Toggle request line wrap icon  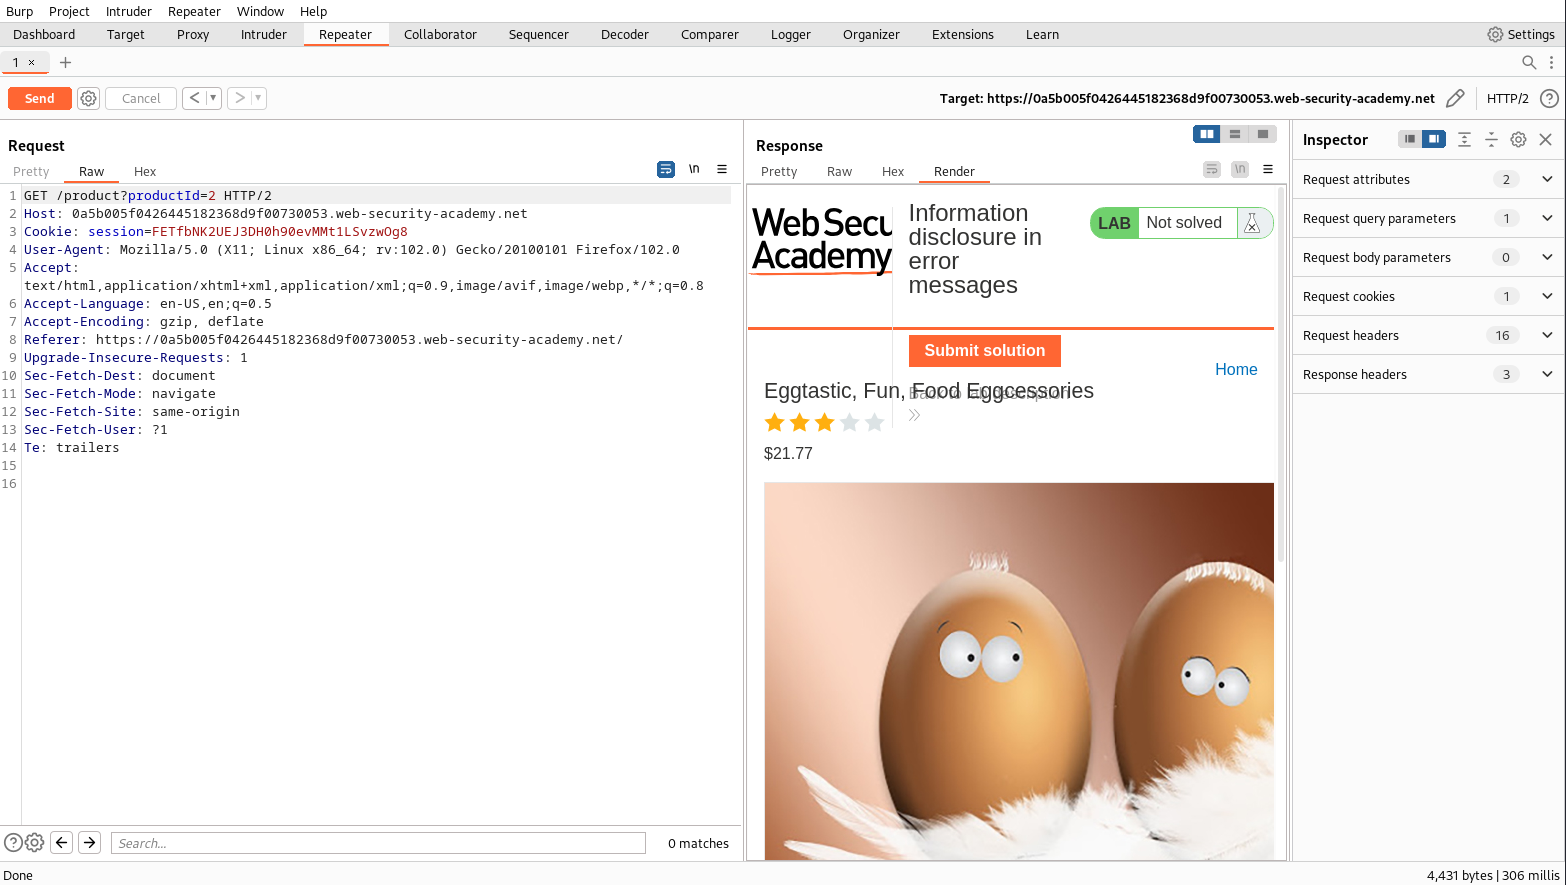666,169
